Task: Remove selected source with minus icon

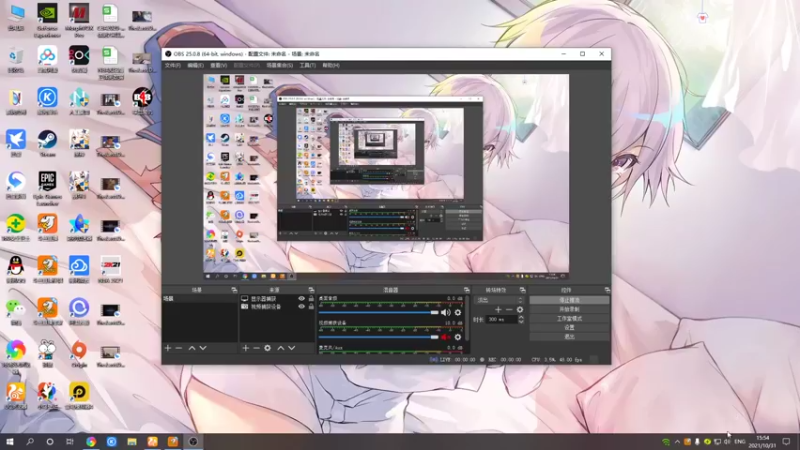Action: pyautogui.click(x=256, y=348)
